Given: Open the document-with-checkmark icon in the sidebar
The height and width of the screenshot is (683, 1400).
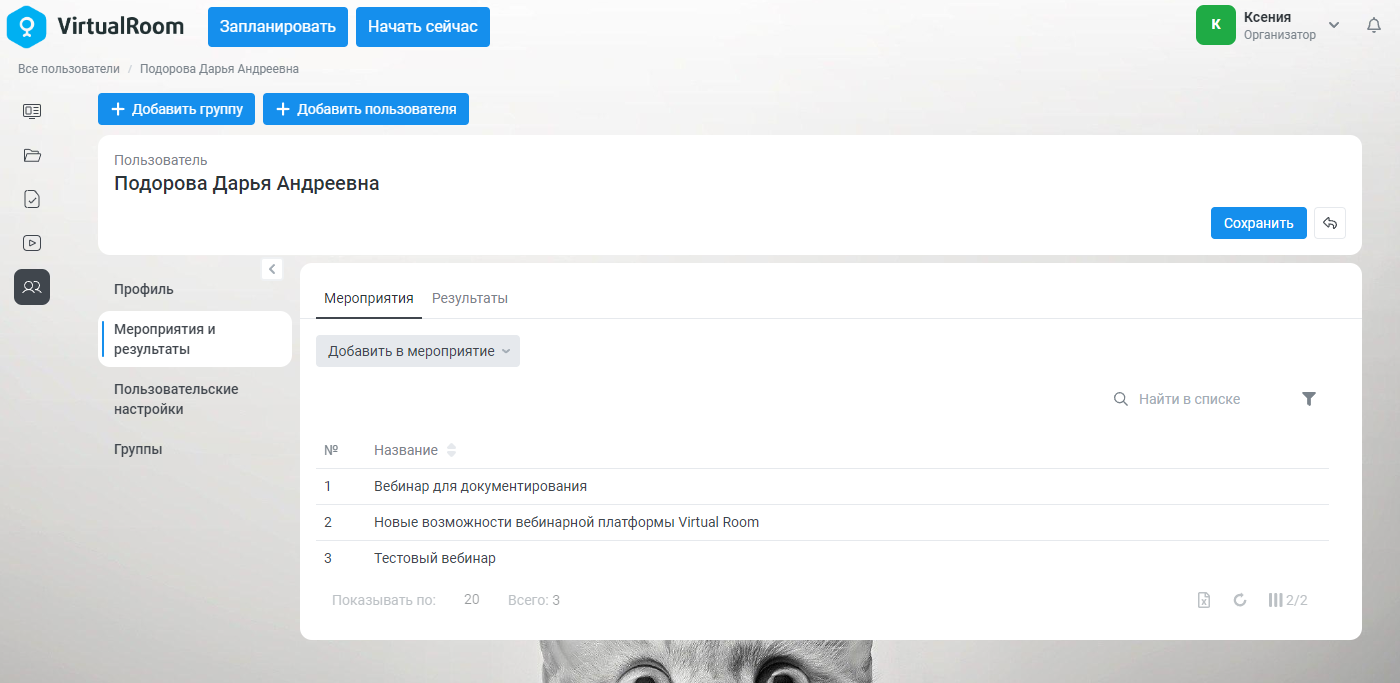Looking at the screenshot, I should pos(32,199).
